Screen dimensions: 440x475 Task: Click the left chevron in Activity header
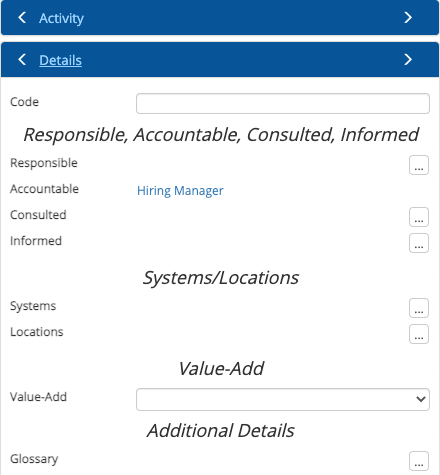tap(22, 17)
